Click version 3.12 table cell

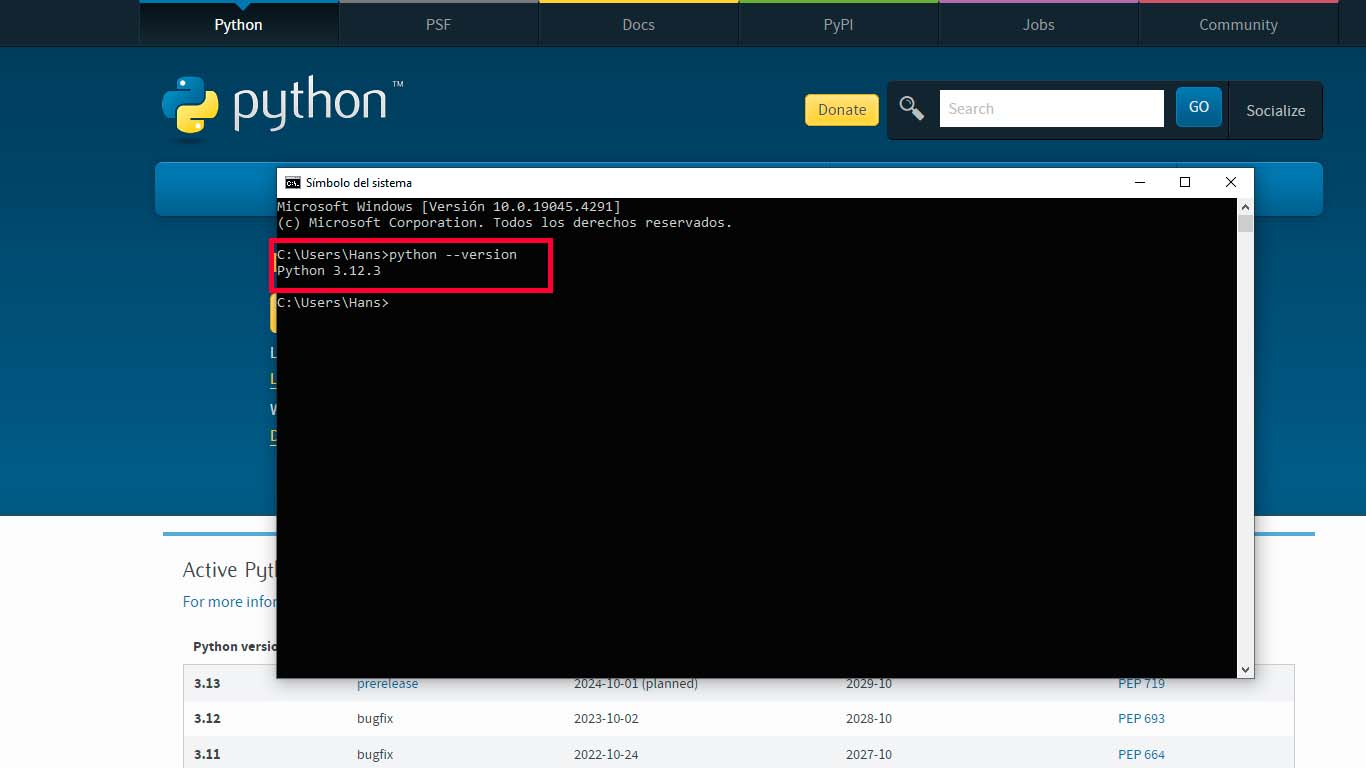tap(207, 719)
